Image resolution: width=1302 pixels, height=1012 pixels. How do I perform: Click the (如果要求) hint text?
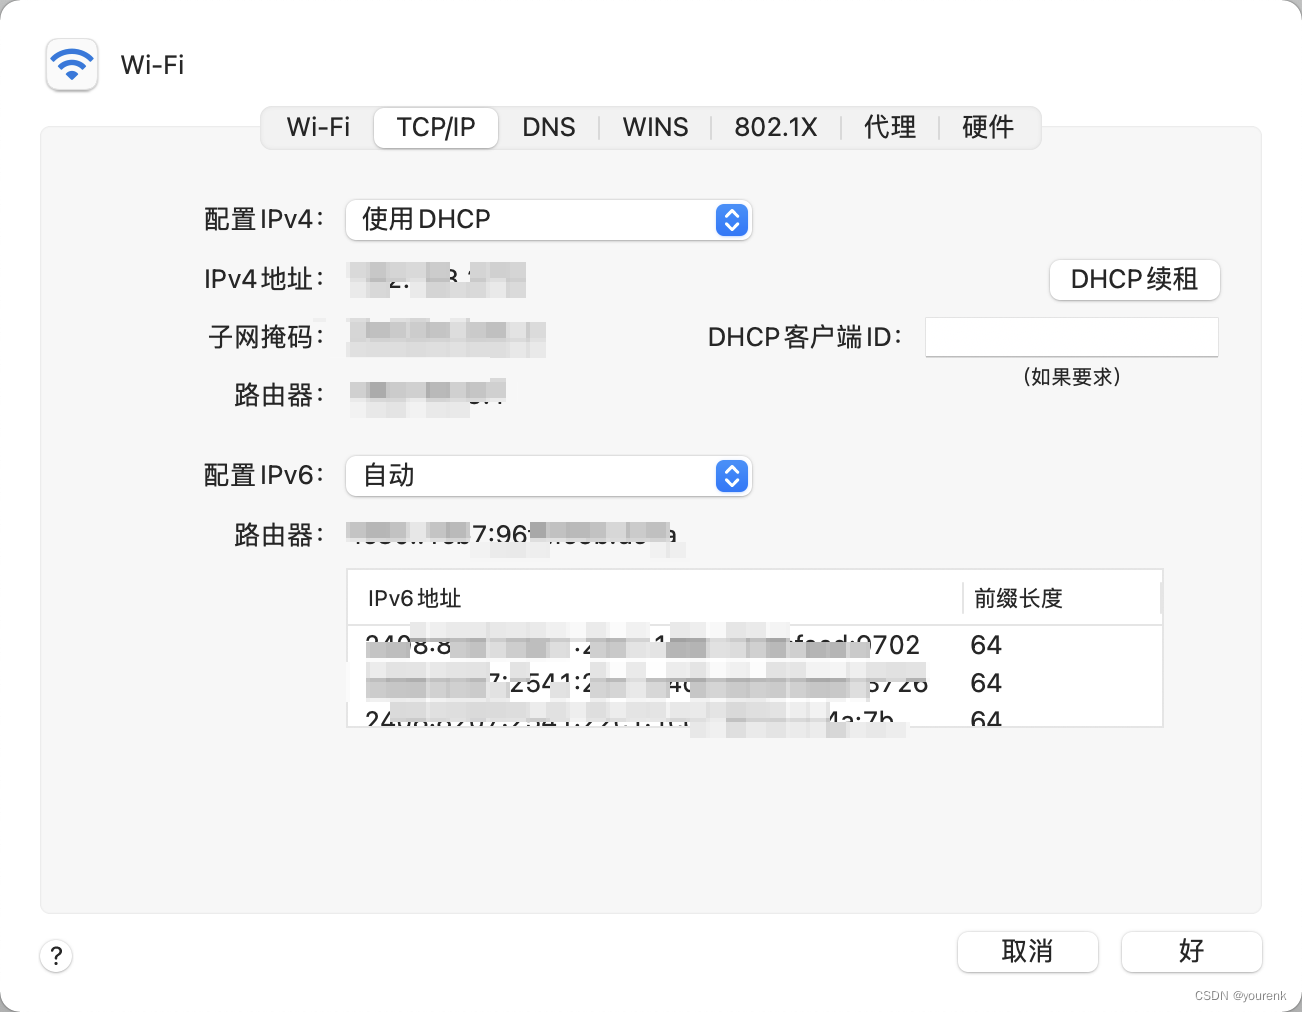tap(1072, 377)
